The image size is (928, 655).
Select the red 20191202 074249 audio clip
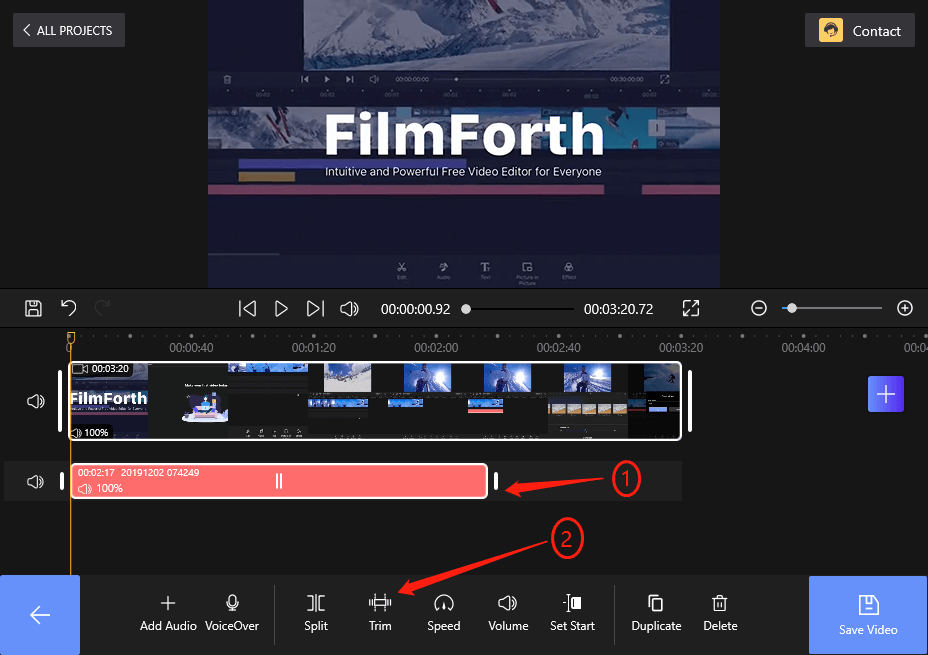coord(279,481)
